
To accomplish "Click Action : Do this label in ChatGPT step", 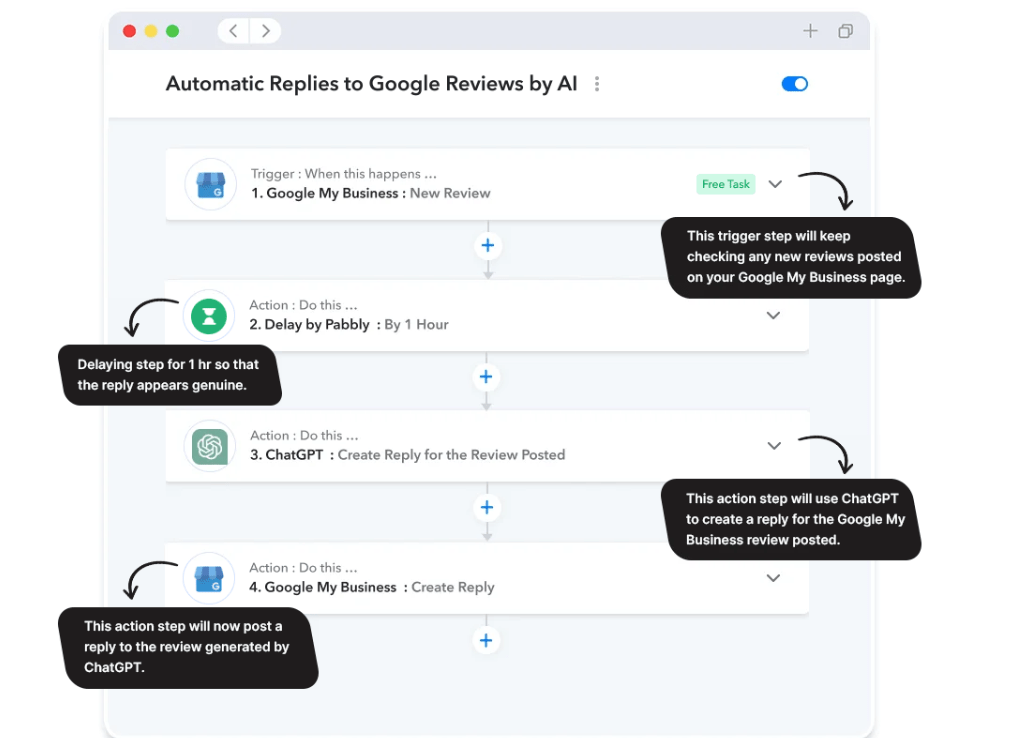I will [x=304, y=435].
